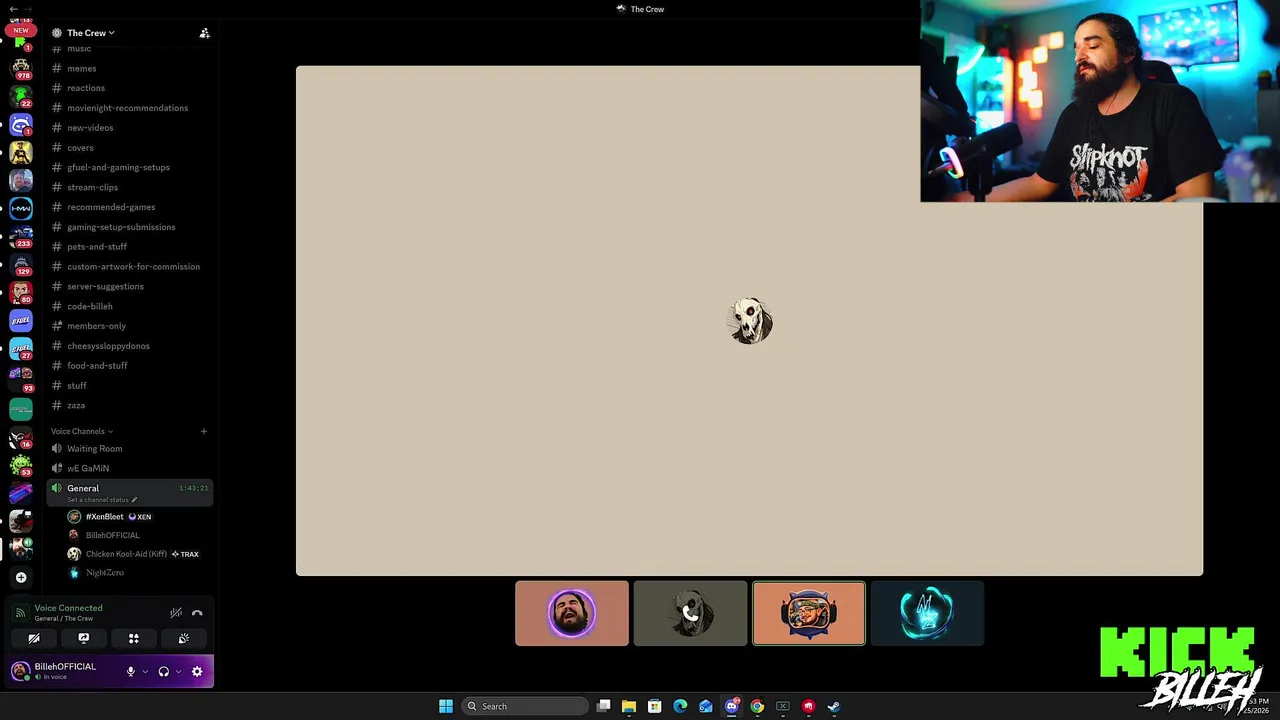Join the Waiting Room voice channel
The height and width of the screenshot is (720, 1280).
(130, 448)
